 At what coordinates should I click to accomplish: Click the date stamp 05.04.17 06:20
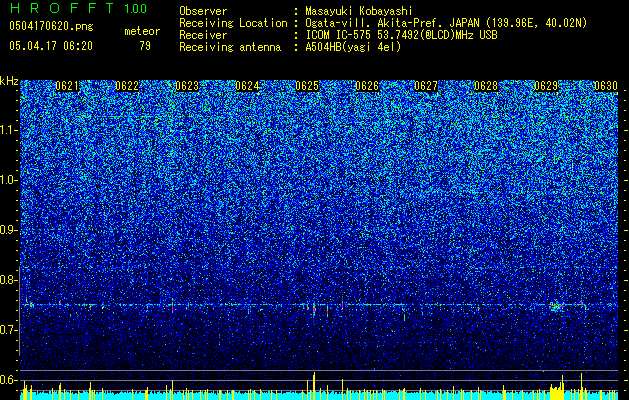(x=51, y=46)
